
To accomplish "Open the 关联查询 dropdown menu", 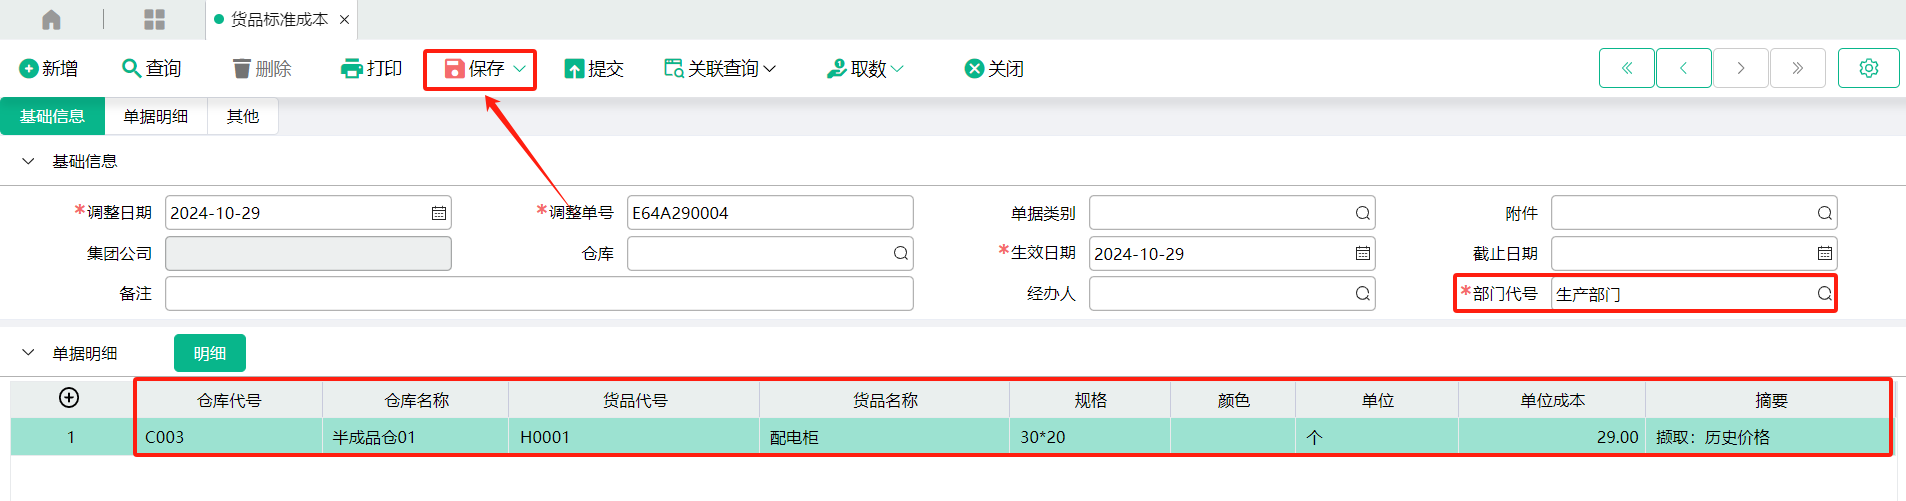I will (720, 68).
